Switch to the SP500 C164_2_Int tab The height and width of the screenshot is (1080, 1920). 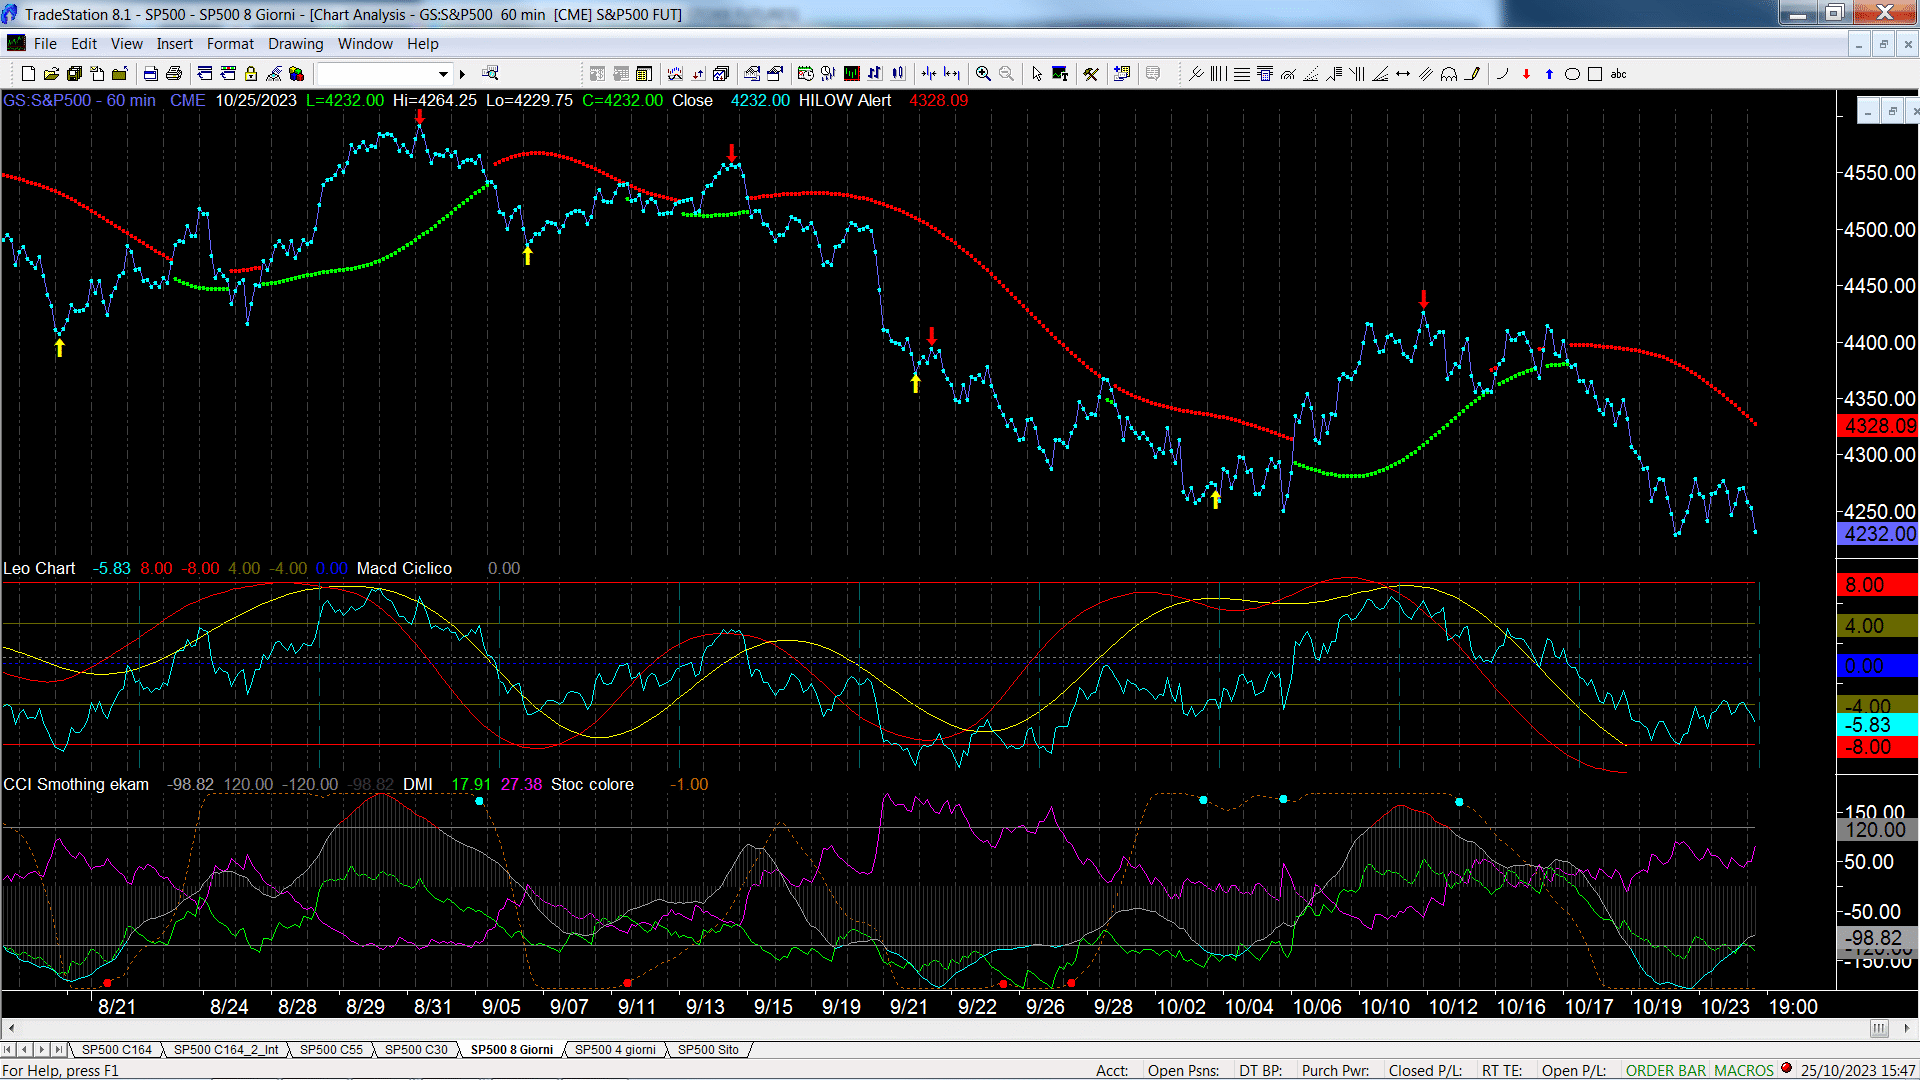[226, 1049]
